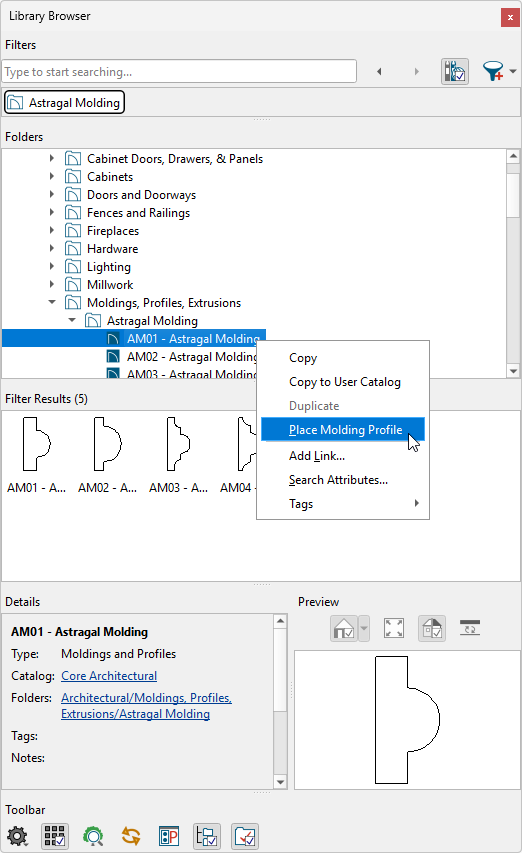The width and height of the screenshot is (522, 853).
Task: Choose Place Molding Profile in context menu
Action: click(x=343, y=429)
